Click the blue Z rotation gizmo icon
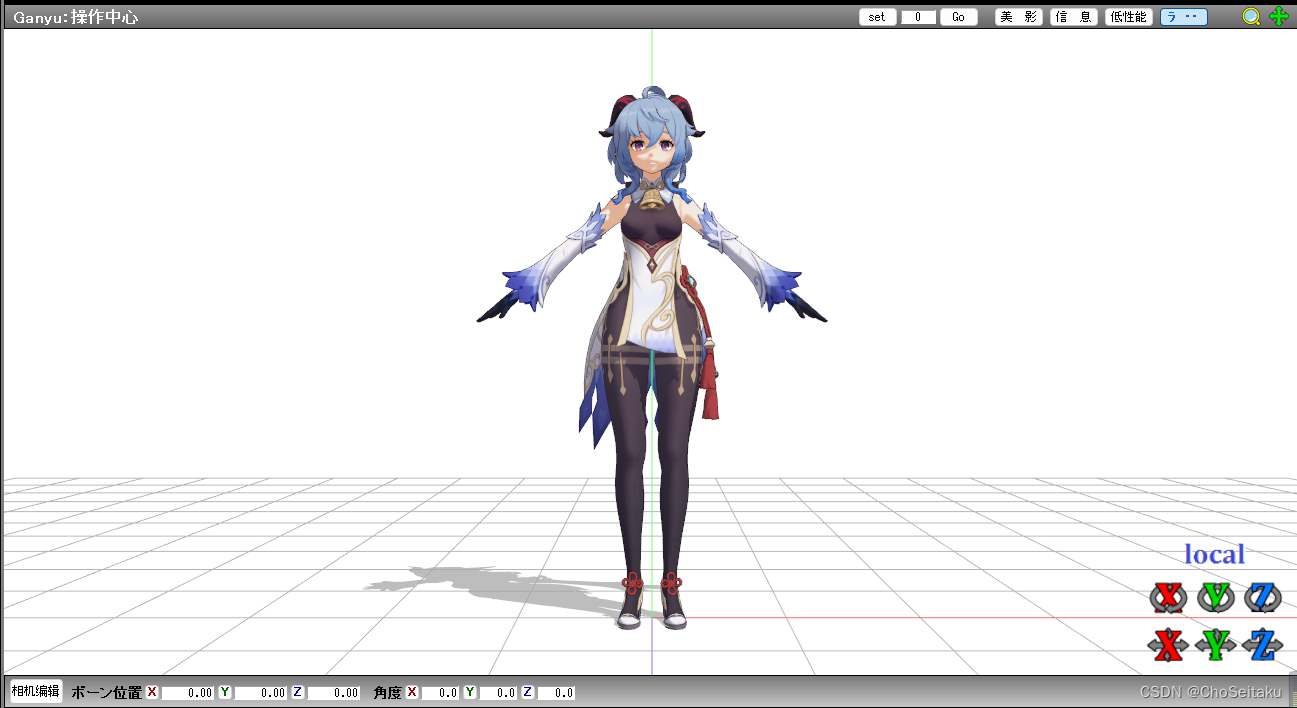Image resolution: width=1297 pixels, height=708 pixels. 1263,597
